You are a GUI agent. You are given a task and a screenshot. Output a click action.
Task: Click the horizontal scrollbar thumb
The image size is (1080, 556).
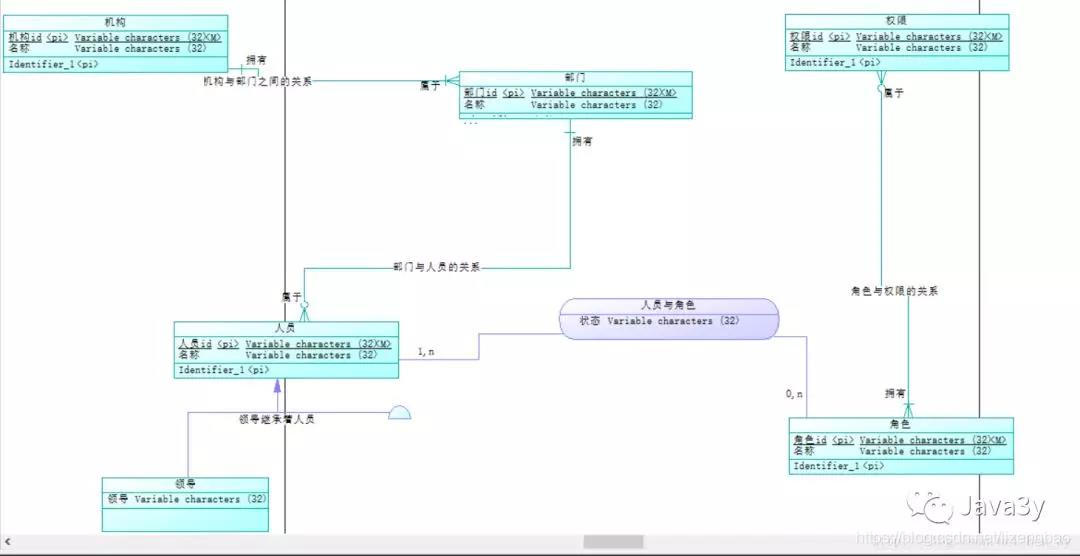pos(613,542)
